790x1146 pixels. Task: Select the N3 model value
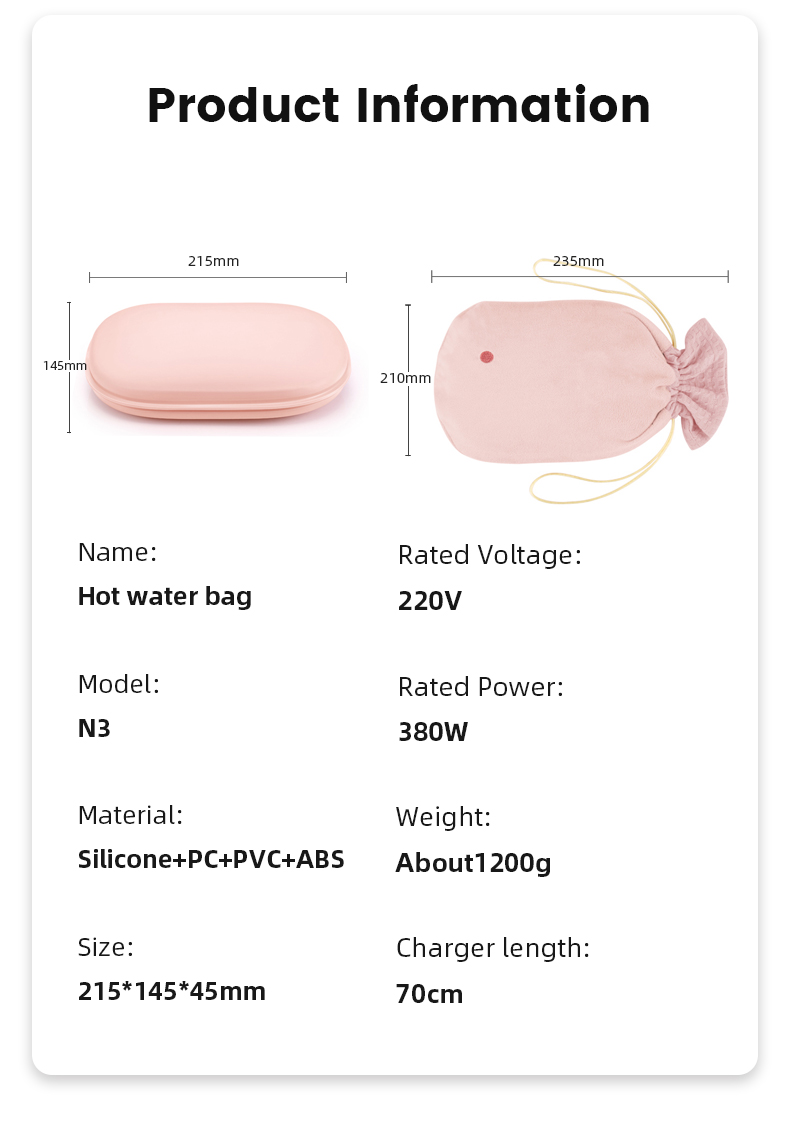94,729
